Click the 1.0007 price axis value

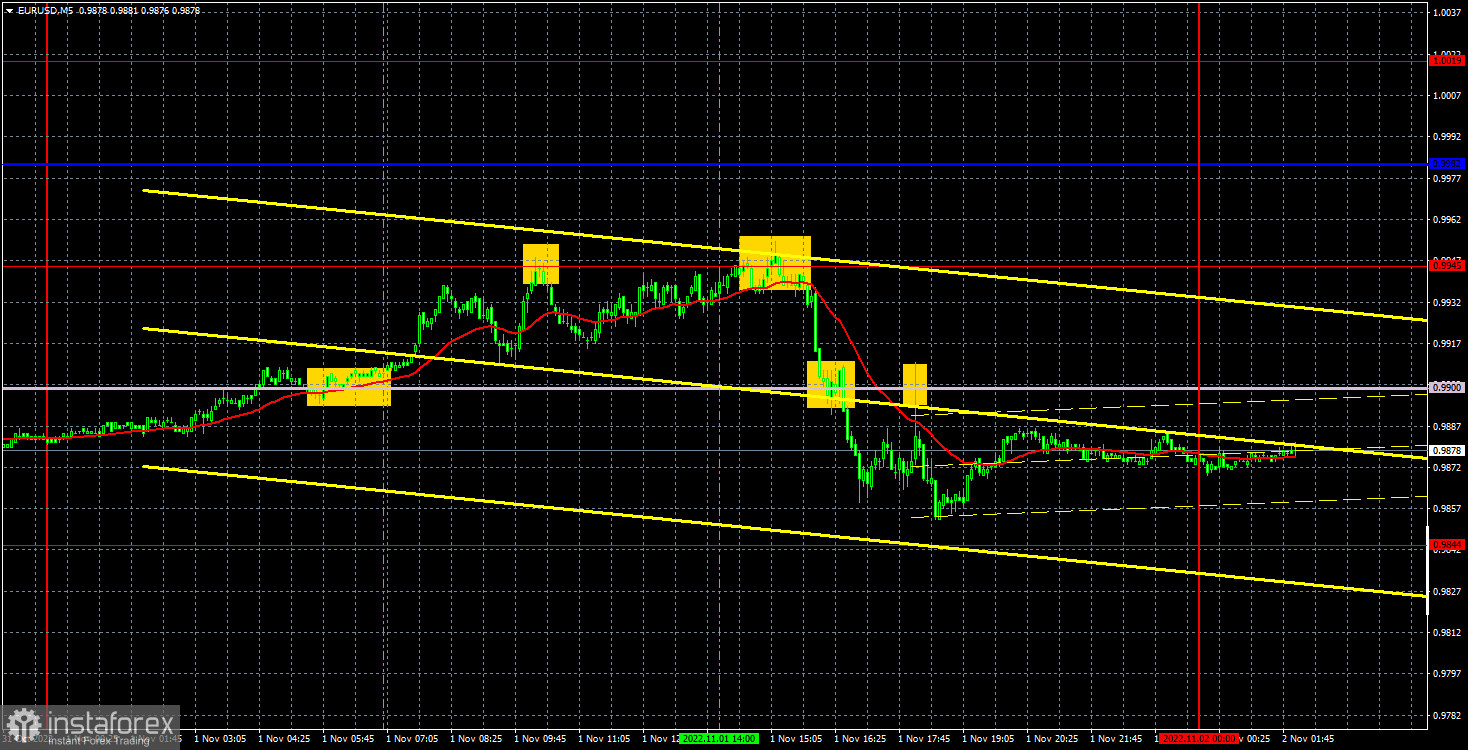point(1448,96)
